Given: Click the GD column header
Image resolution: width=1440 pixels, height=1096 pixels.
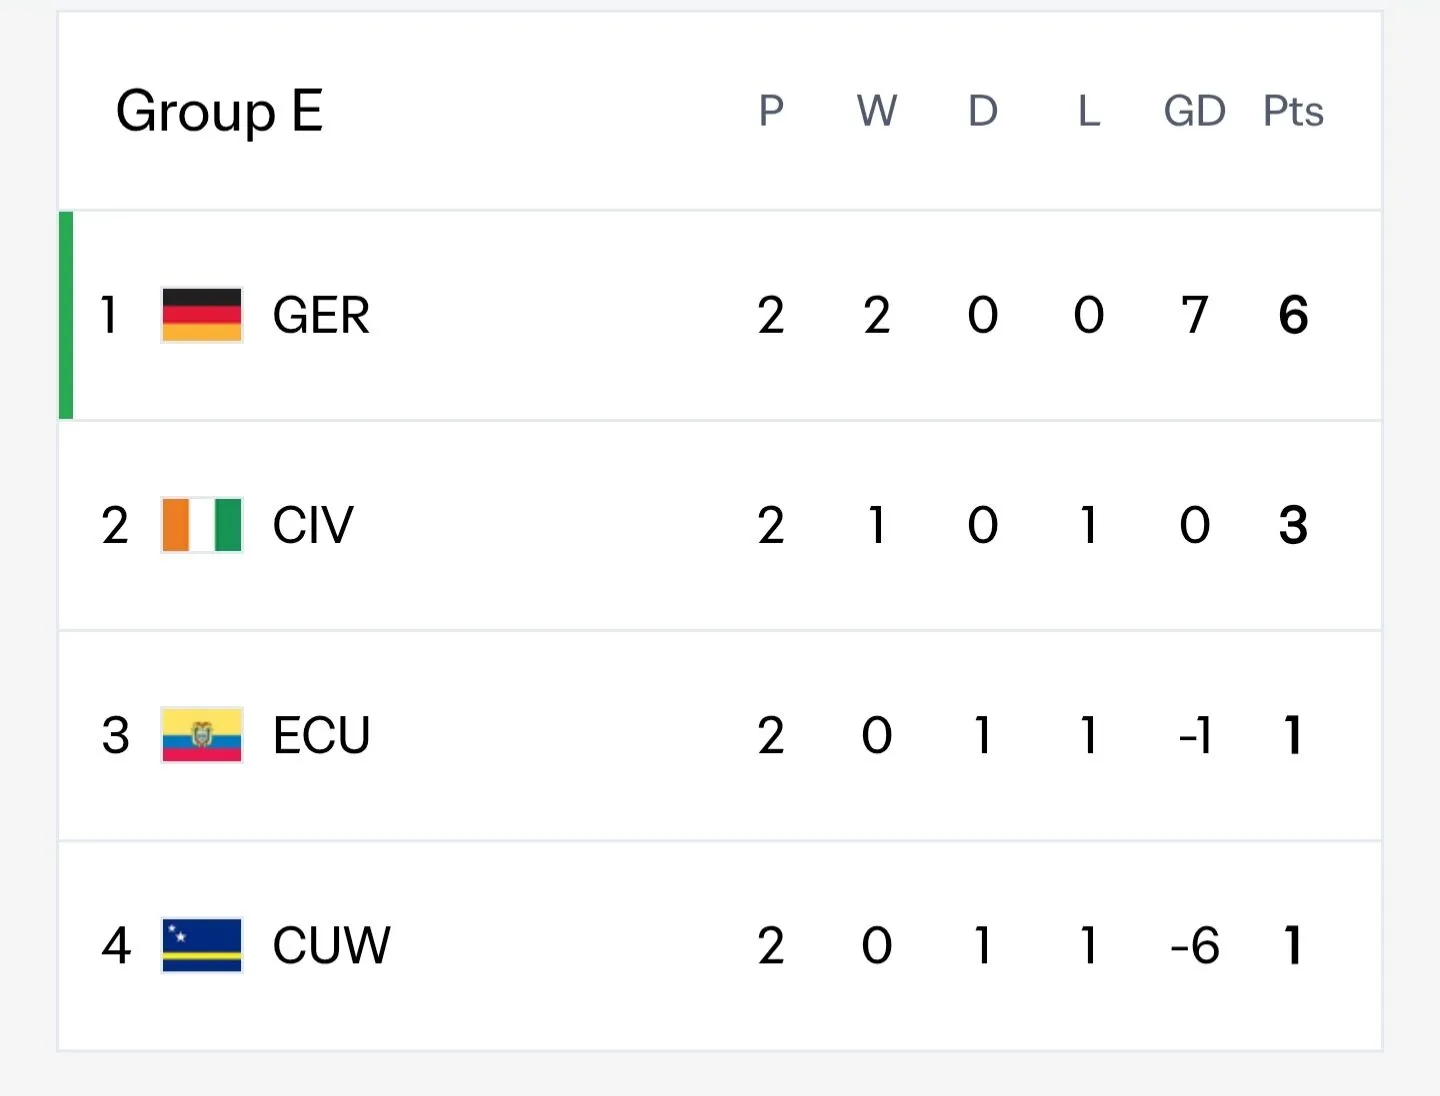Looking at the screenshot, I should [x=1194, y=111].
